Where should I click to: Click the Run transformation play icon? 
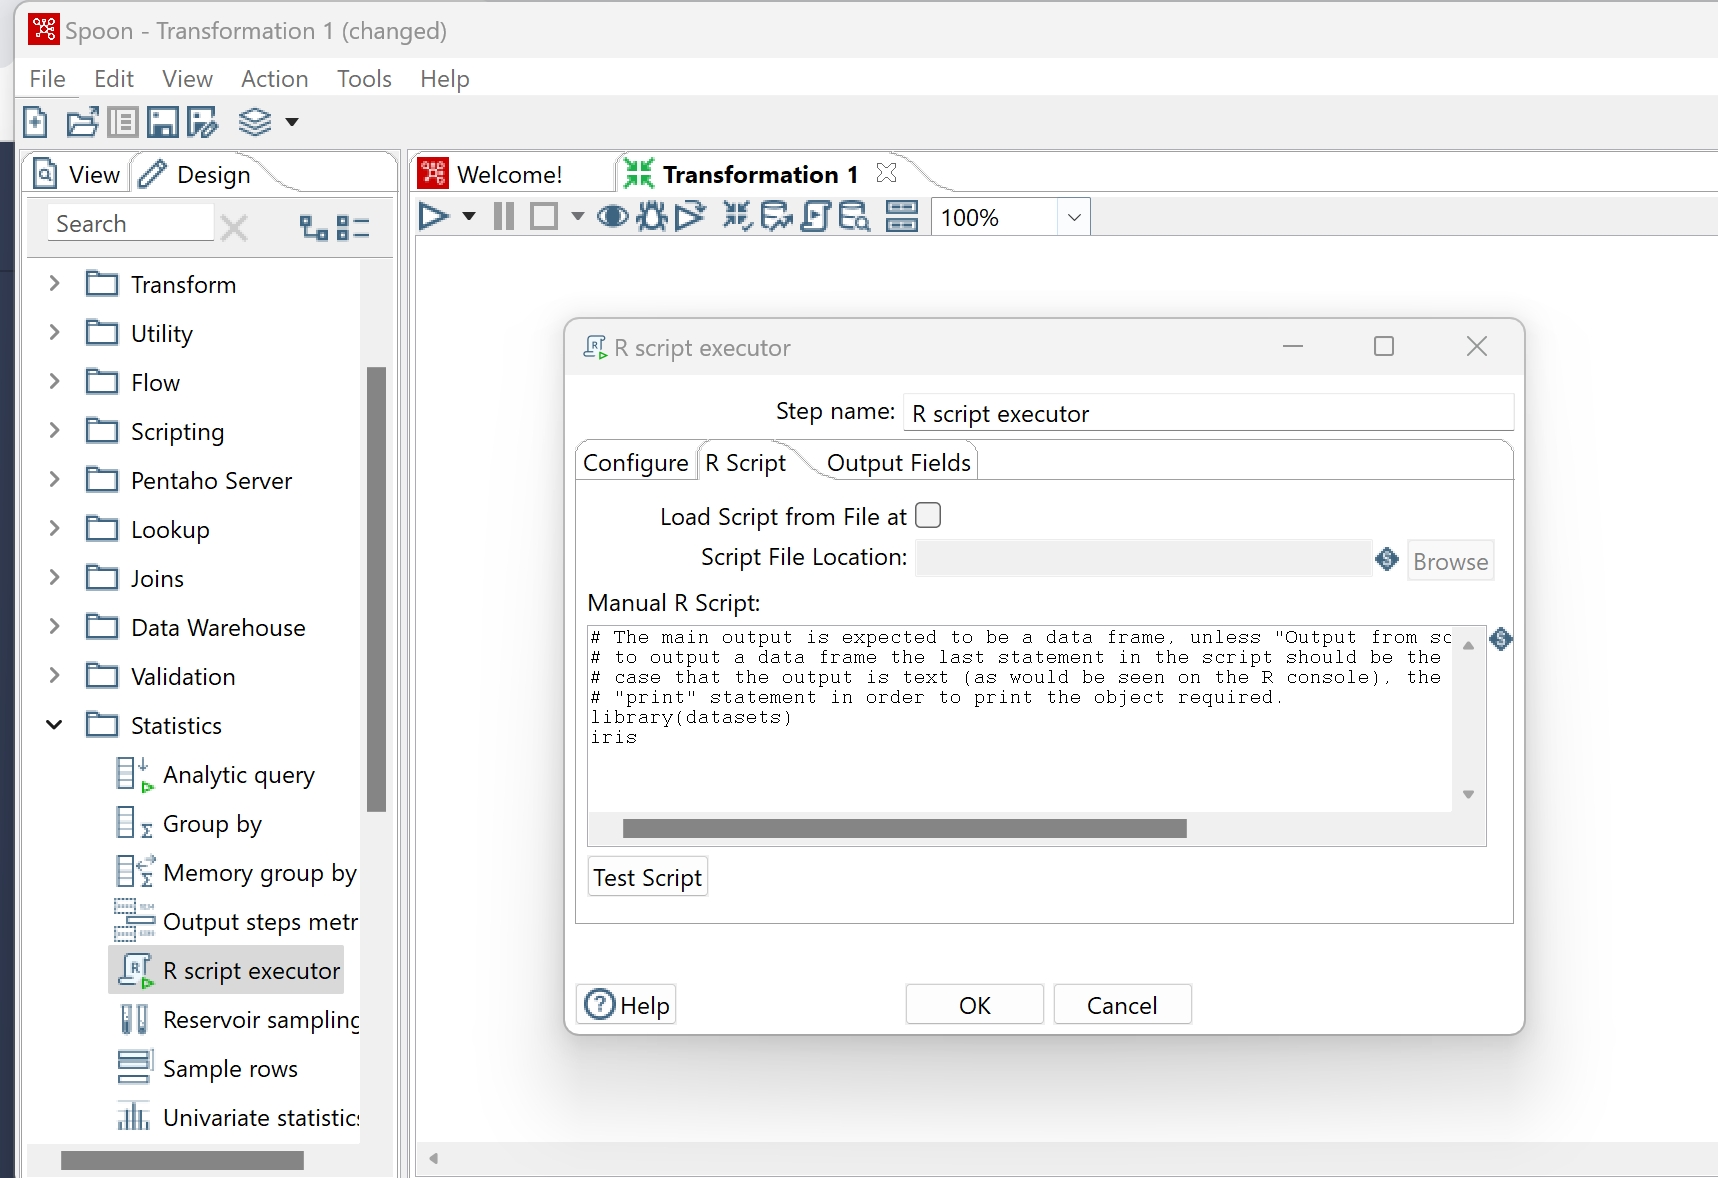(x=433, y=217)
